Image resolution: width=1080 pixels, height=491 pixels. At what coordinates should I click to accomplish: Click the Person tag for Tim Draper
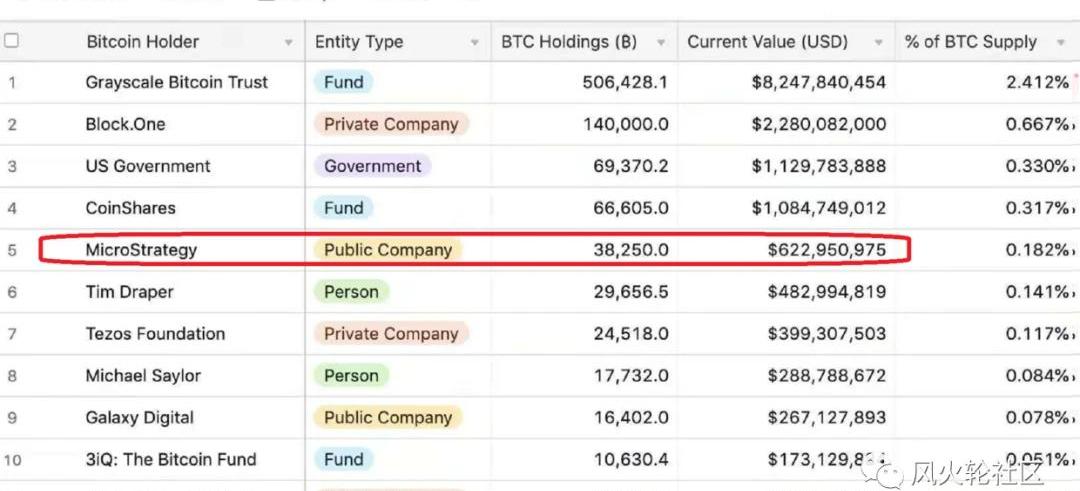351,292
